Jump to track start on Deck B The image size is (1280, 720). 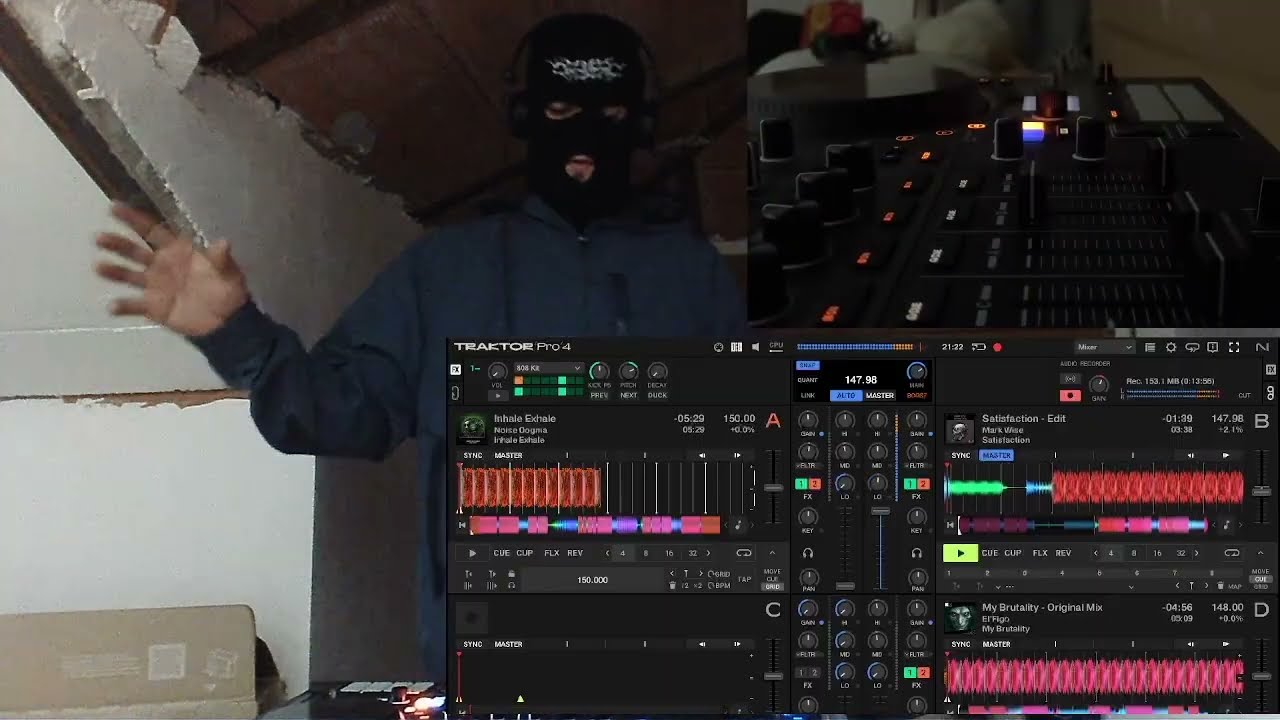[x=951, y=525]
